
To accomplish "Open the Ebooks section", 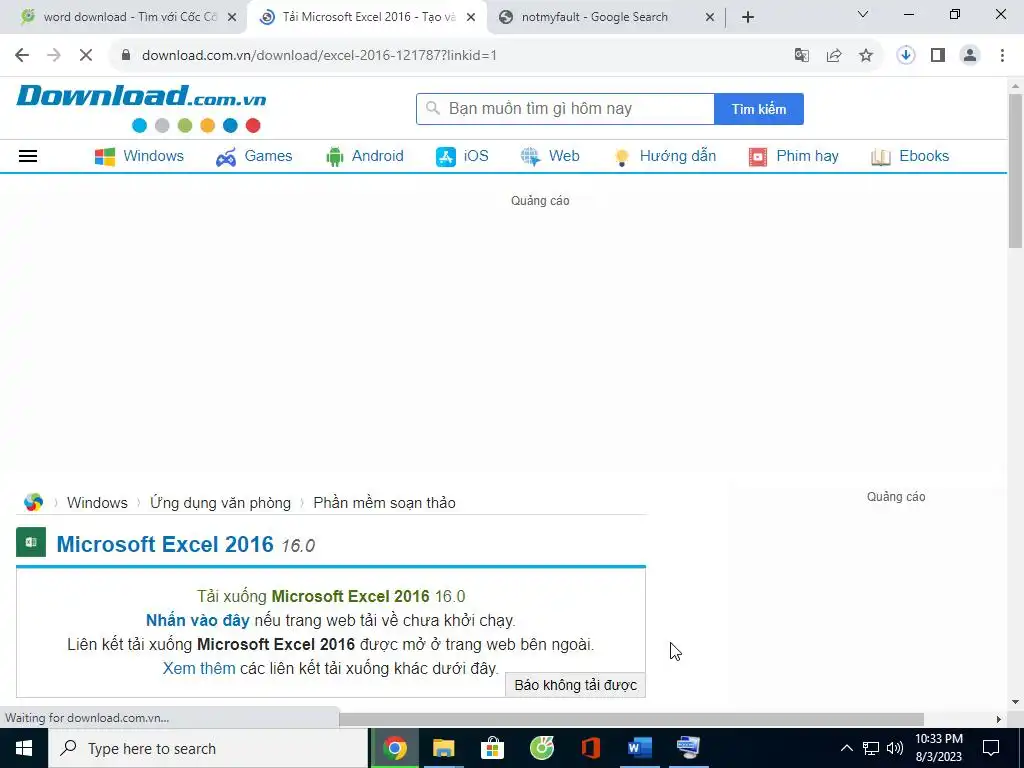I will [x=910, y=156].
